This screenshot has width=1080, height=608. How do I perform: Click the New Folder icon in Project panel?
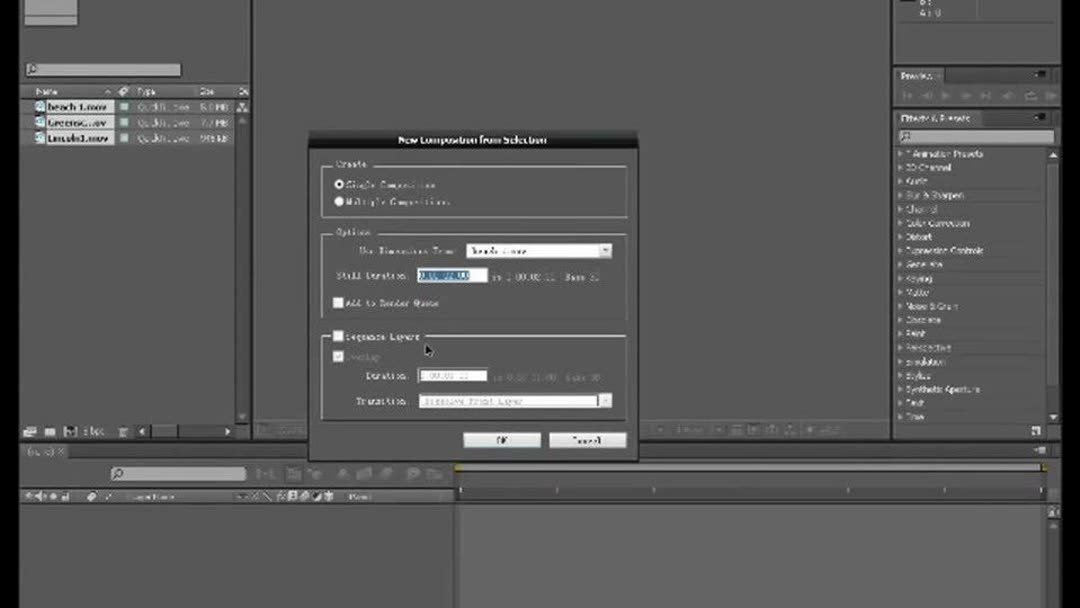[x=50, y=430]
